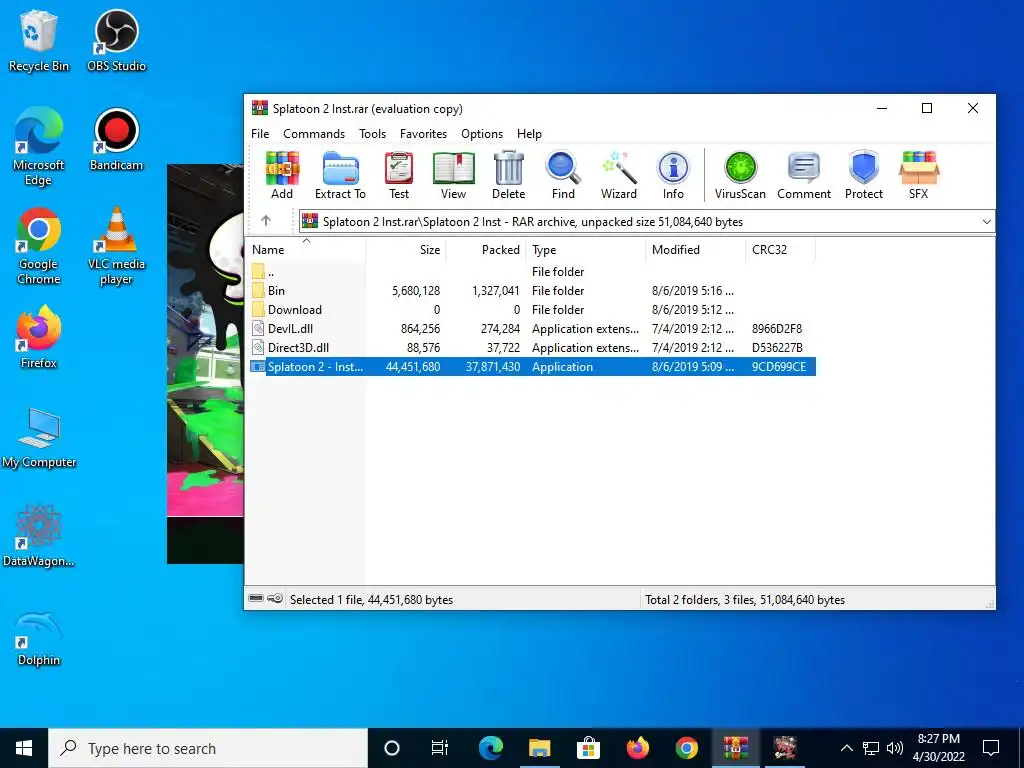Click the Info toolbar icon

coord(673,175)
